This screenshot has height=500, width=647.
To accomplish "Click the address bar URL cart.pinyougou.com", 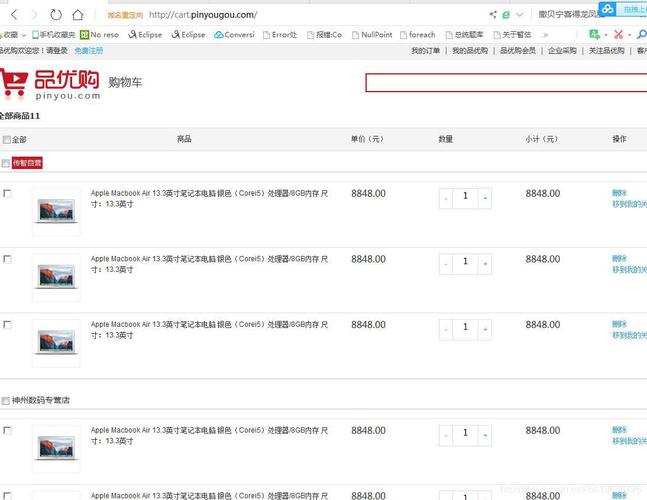I will click(x=203, y=15).
